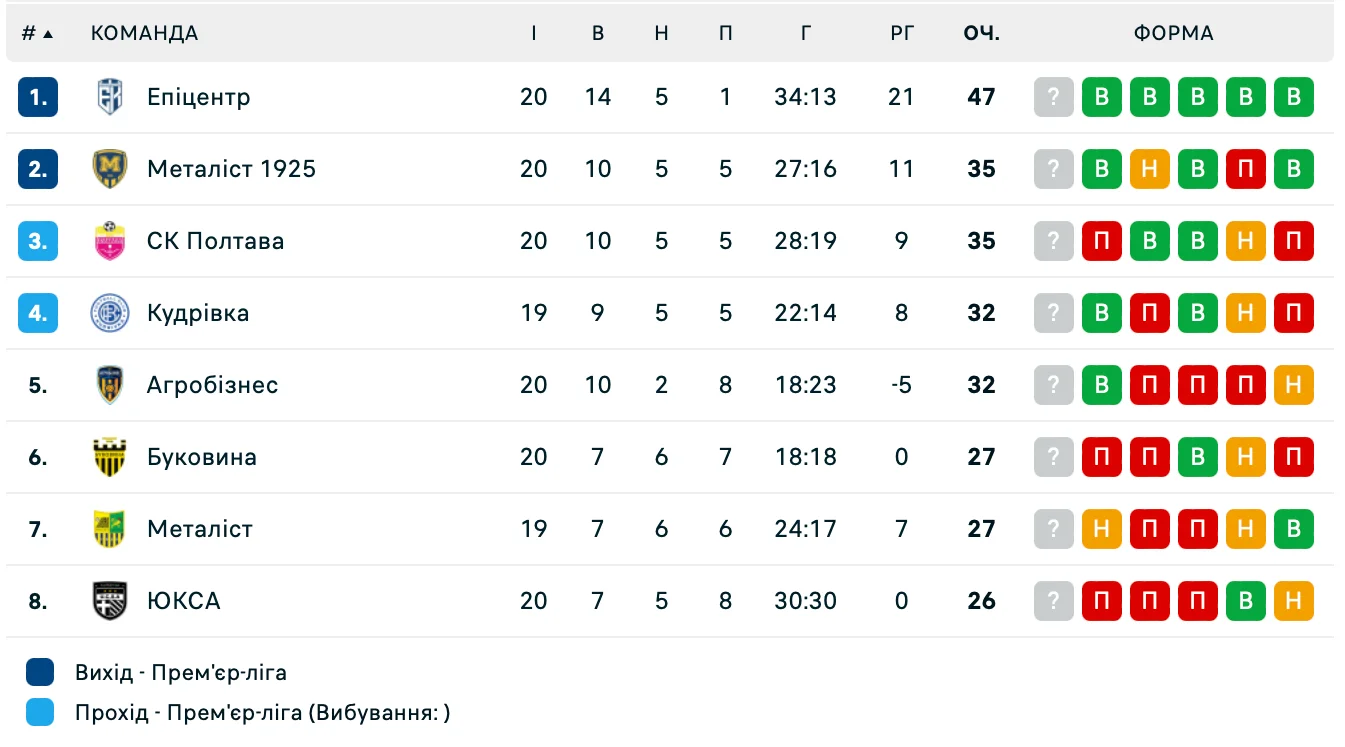Sort standings by ОЧ. points column
Screen dimensions: 1345x747
click(x=981, y=33)
